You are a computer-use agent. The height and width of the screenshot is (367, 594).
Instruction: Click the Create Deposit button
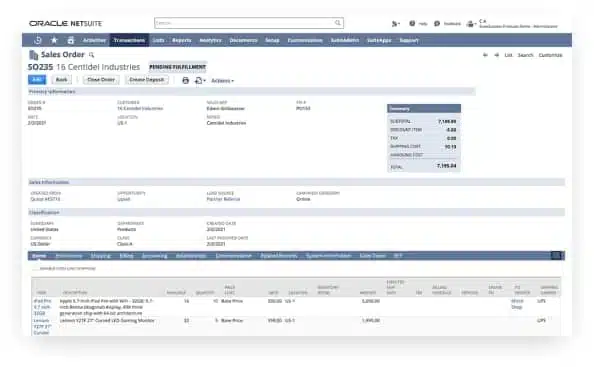[x=147, y=80]
